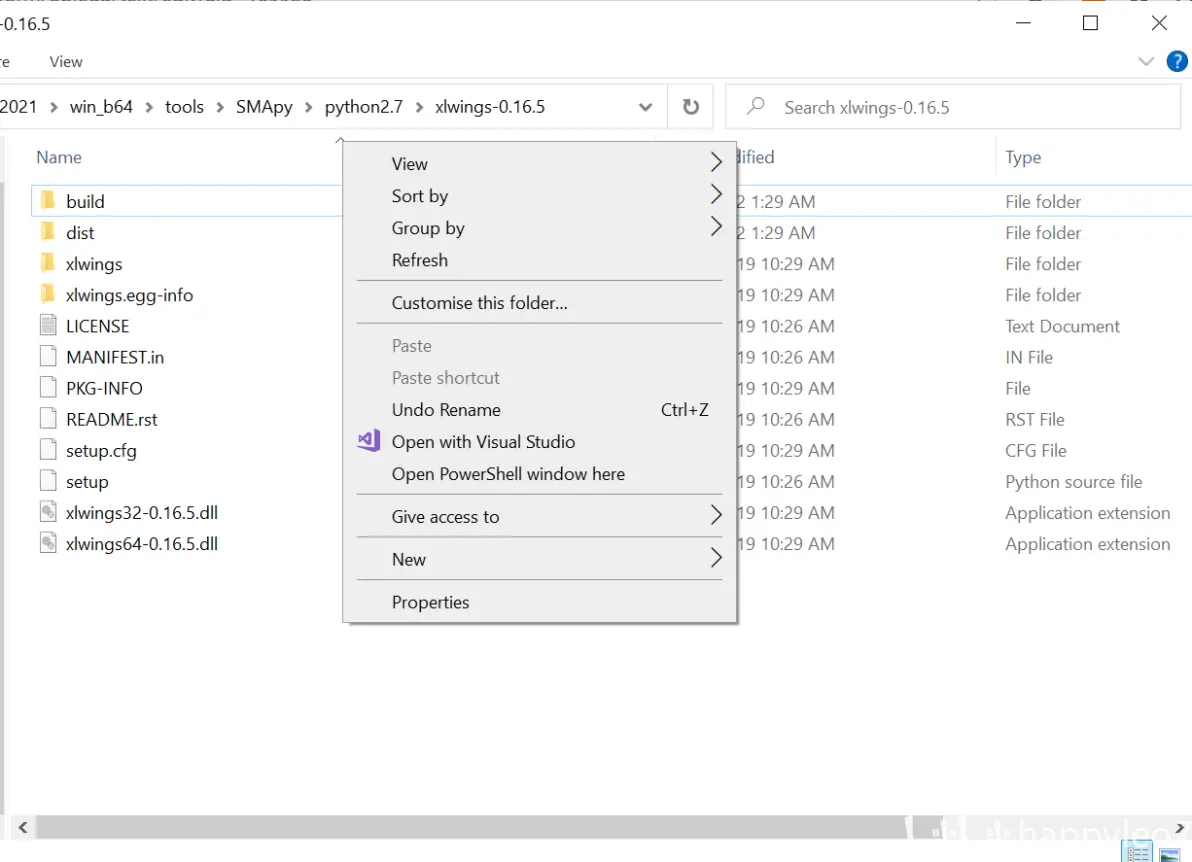The height and width of the screenshot is (862, 1192).
Task: Choose Open PowerShell window here
Action: click(539, 474)
